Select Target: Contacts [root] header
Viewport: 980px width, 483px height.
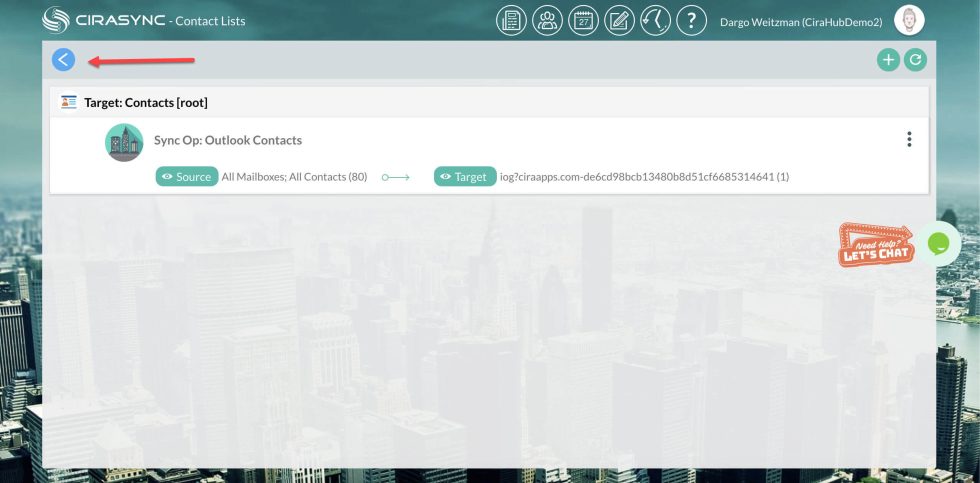coord(146,102)
